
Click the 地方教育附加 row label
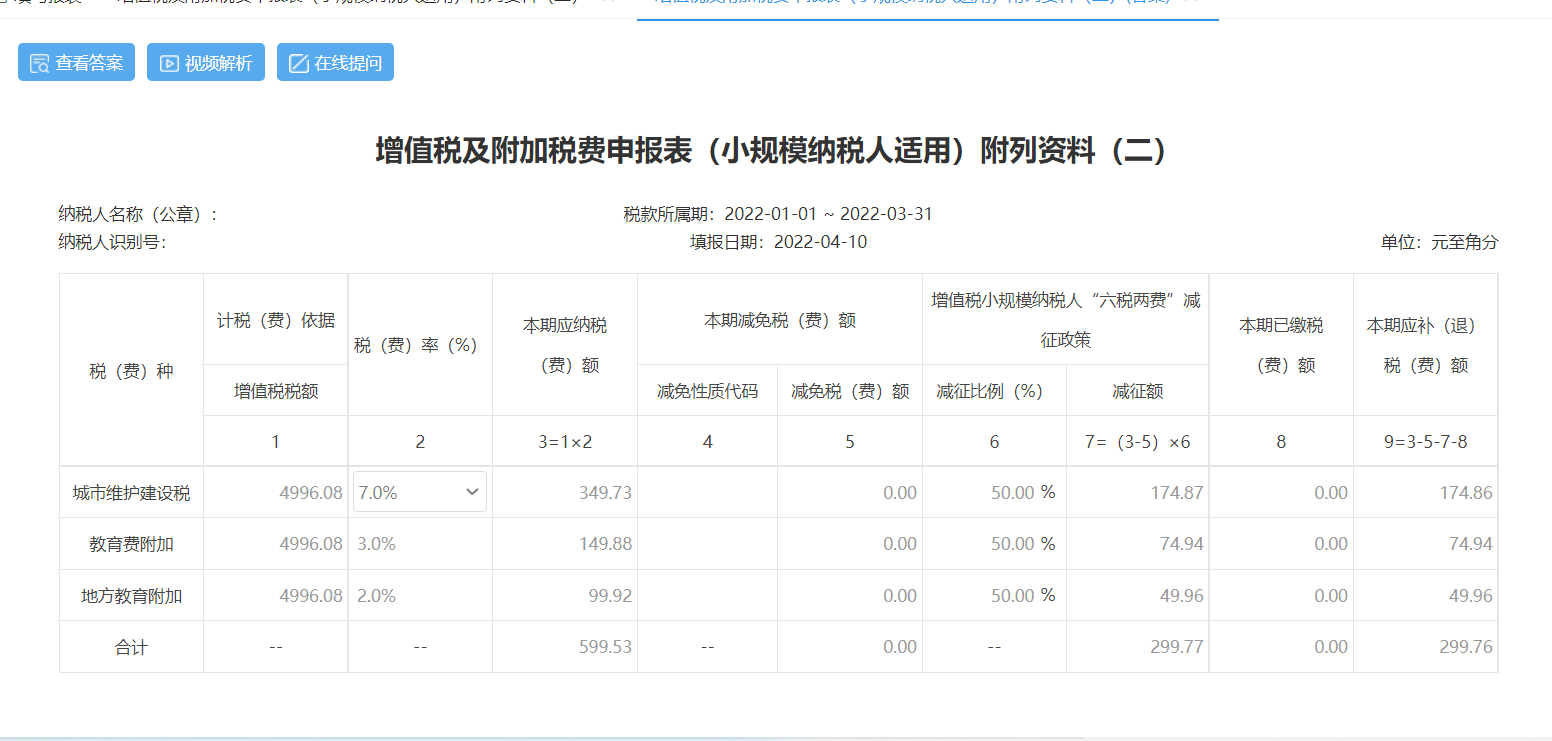[x=131, y=596]
